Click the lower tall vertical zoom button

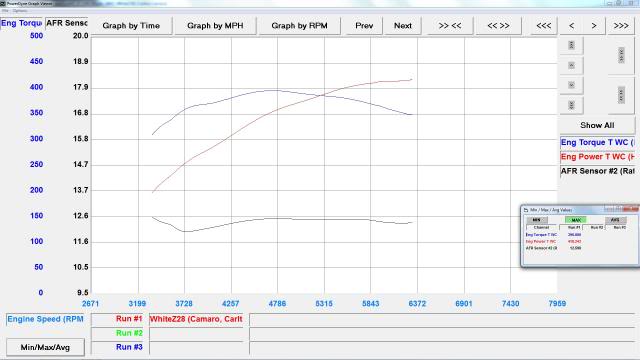[x=621, y=95]
